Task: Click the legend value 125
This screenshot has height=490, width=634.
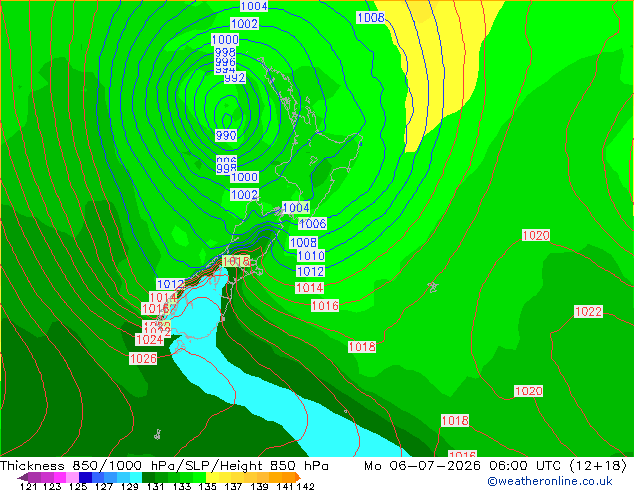Action: tap(78, 486)
